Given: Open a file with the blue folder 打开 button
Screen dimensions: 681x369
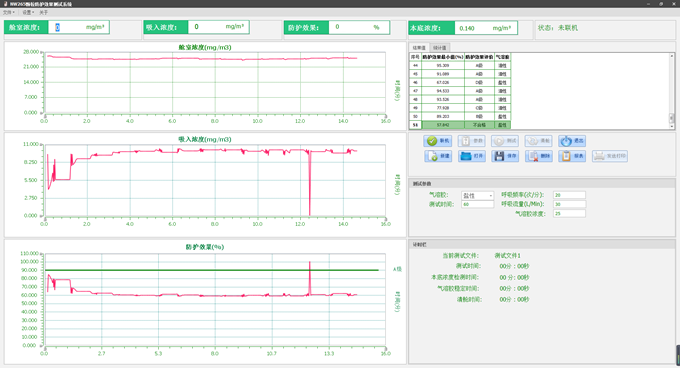Looking at the screenshot, I should point(472,156).
